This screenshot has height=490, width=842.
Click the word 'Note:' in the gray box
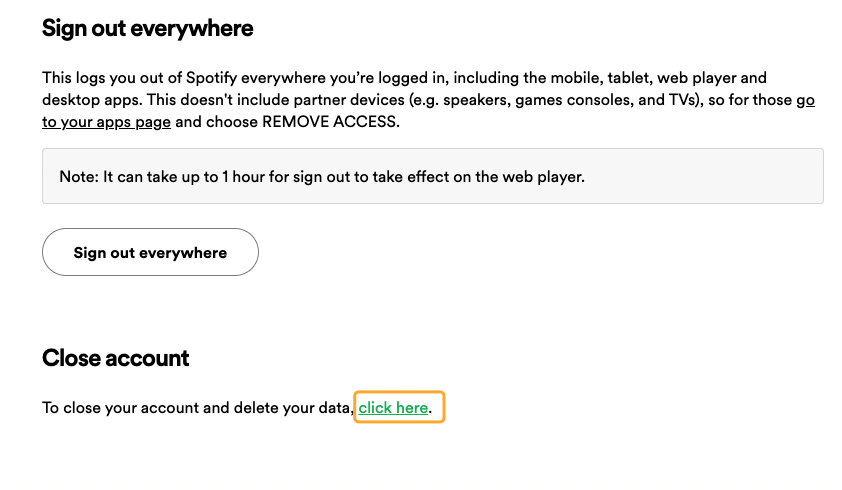79,177
